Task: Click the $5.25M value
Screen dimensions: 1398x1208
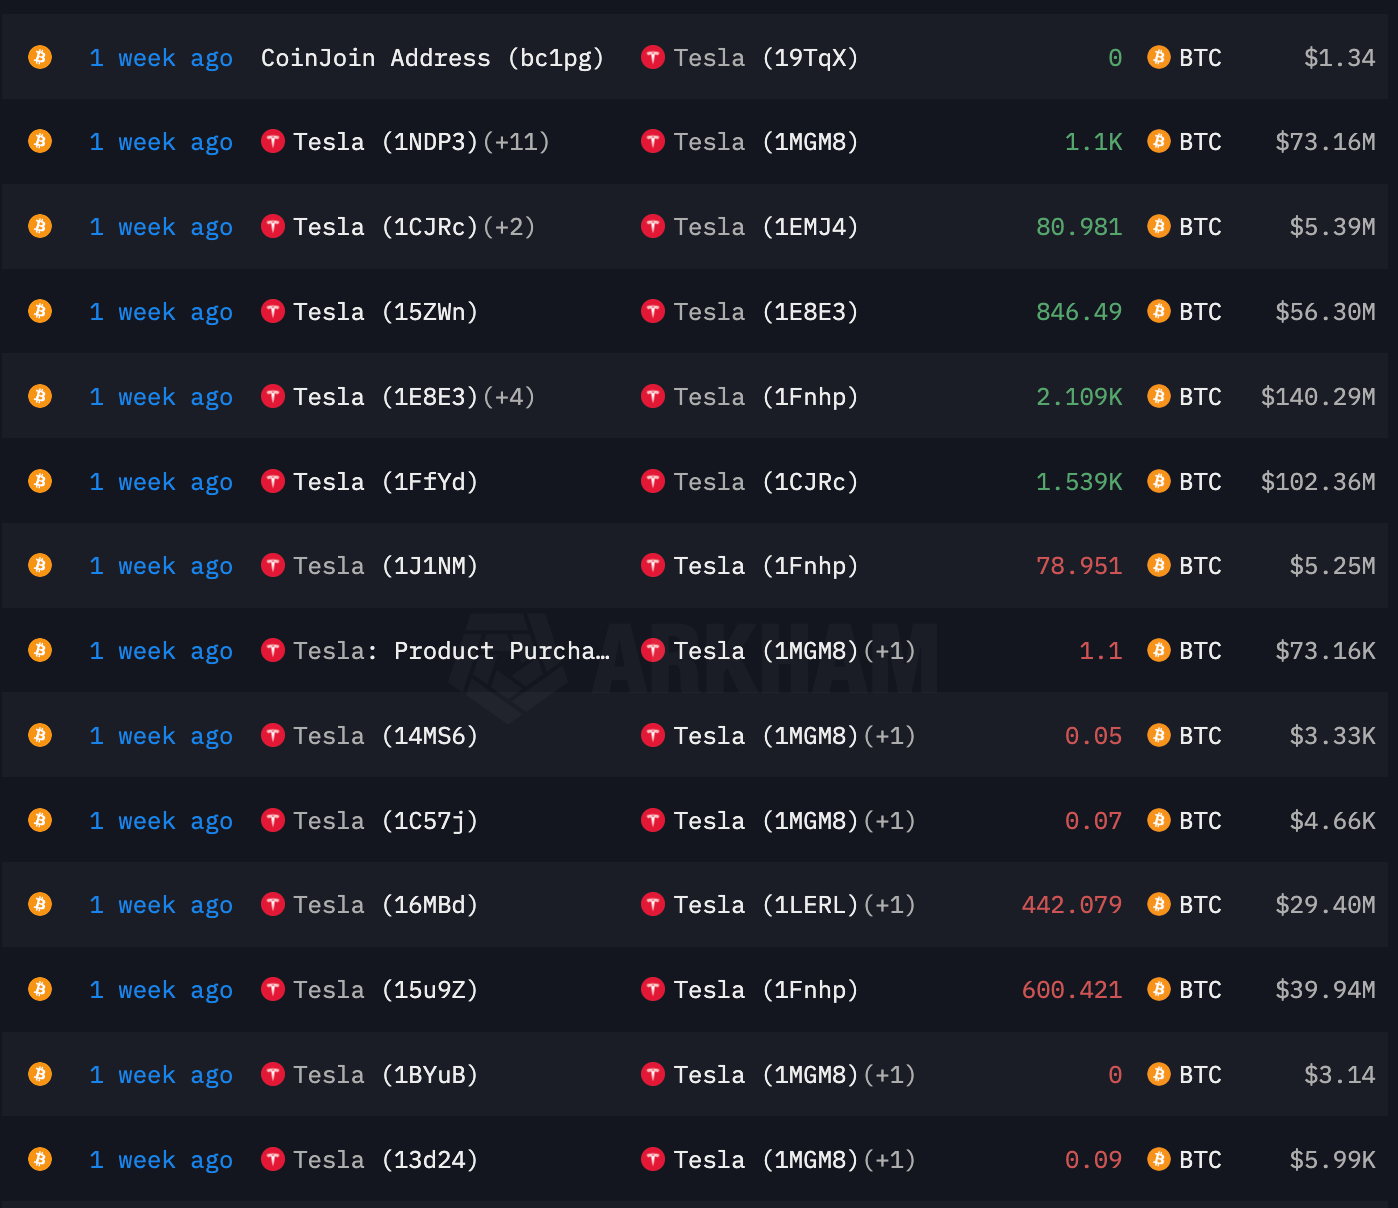Action: tap(1332, 566)
